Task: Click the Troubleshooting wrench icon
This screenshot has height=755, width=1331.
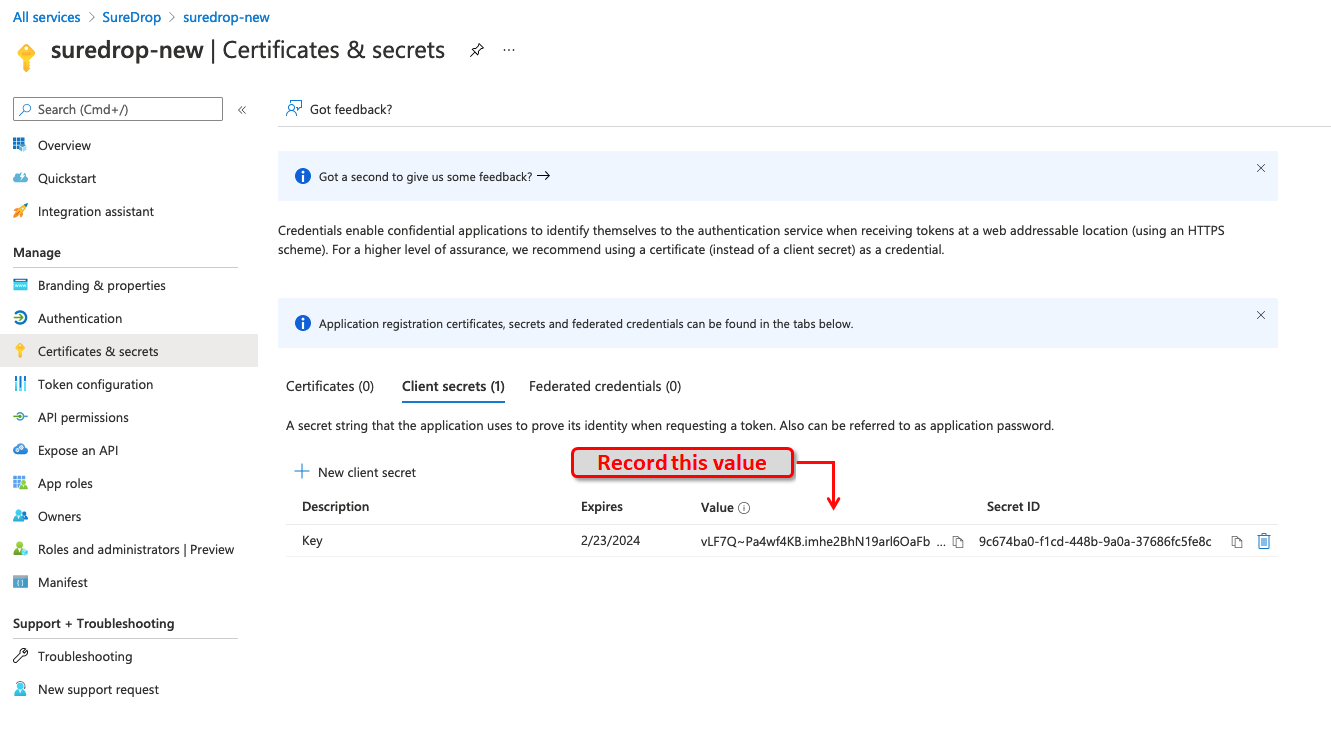Action: click(20, 656)
